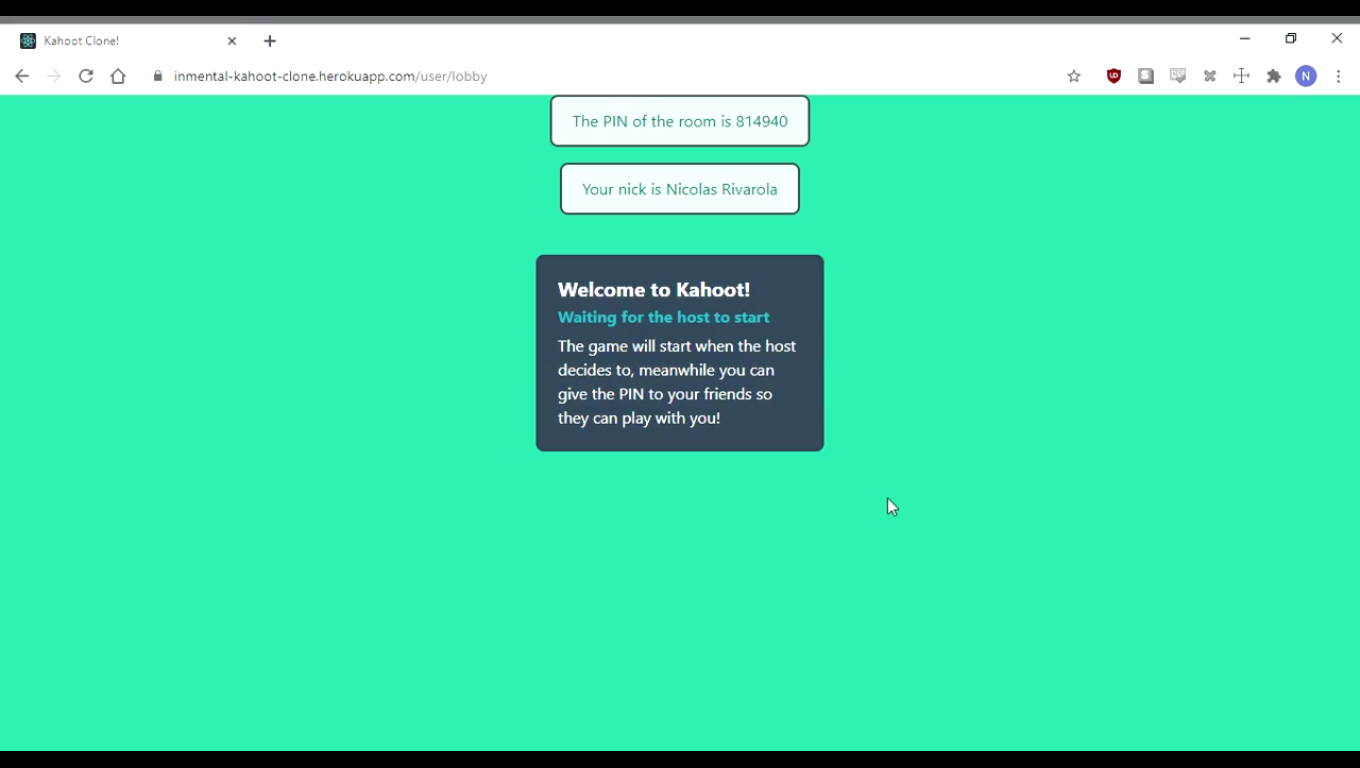Click the game will start paragraph
1360x768 pixels.
click(x=677, y=382)
